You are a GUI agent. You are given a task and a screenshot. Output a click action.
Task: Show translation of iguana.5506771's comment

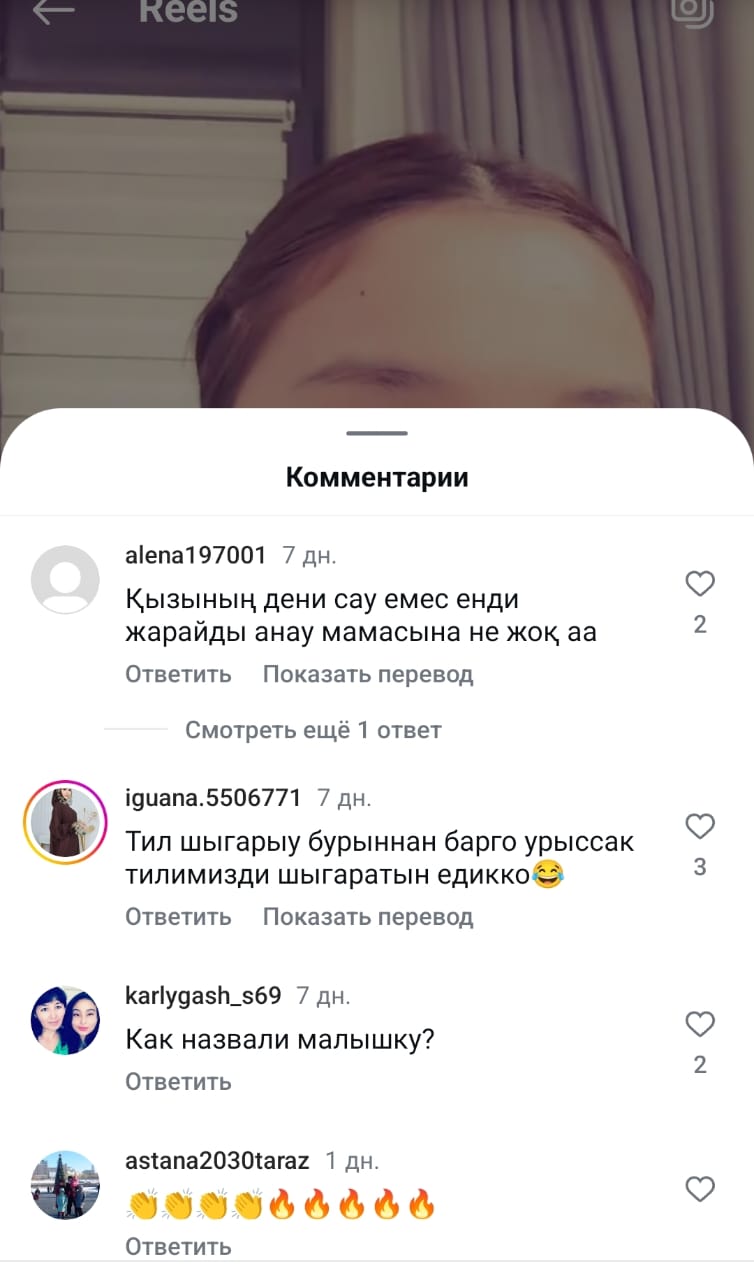tap(368, 917)
